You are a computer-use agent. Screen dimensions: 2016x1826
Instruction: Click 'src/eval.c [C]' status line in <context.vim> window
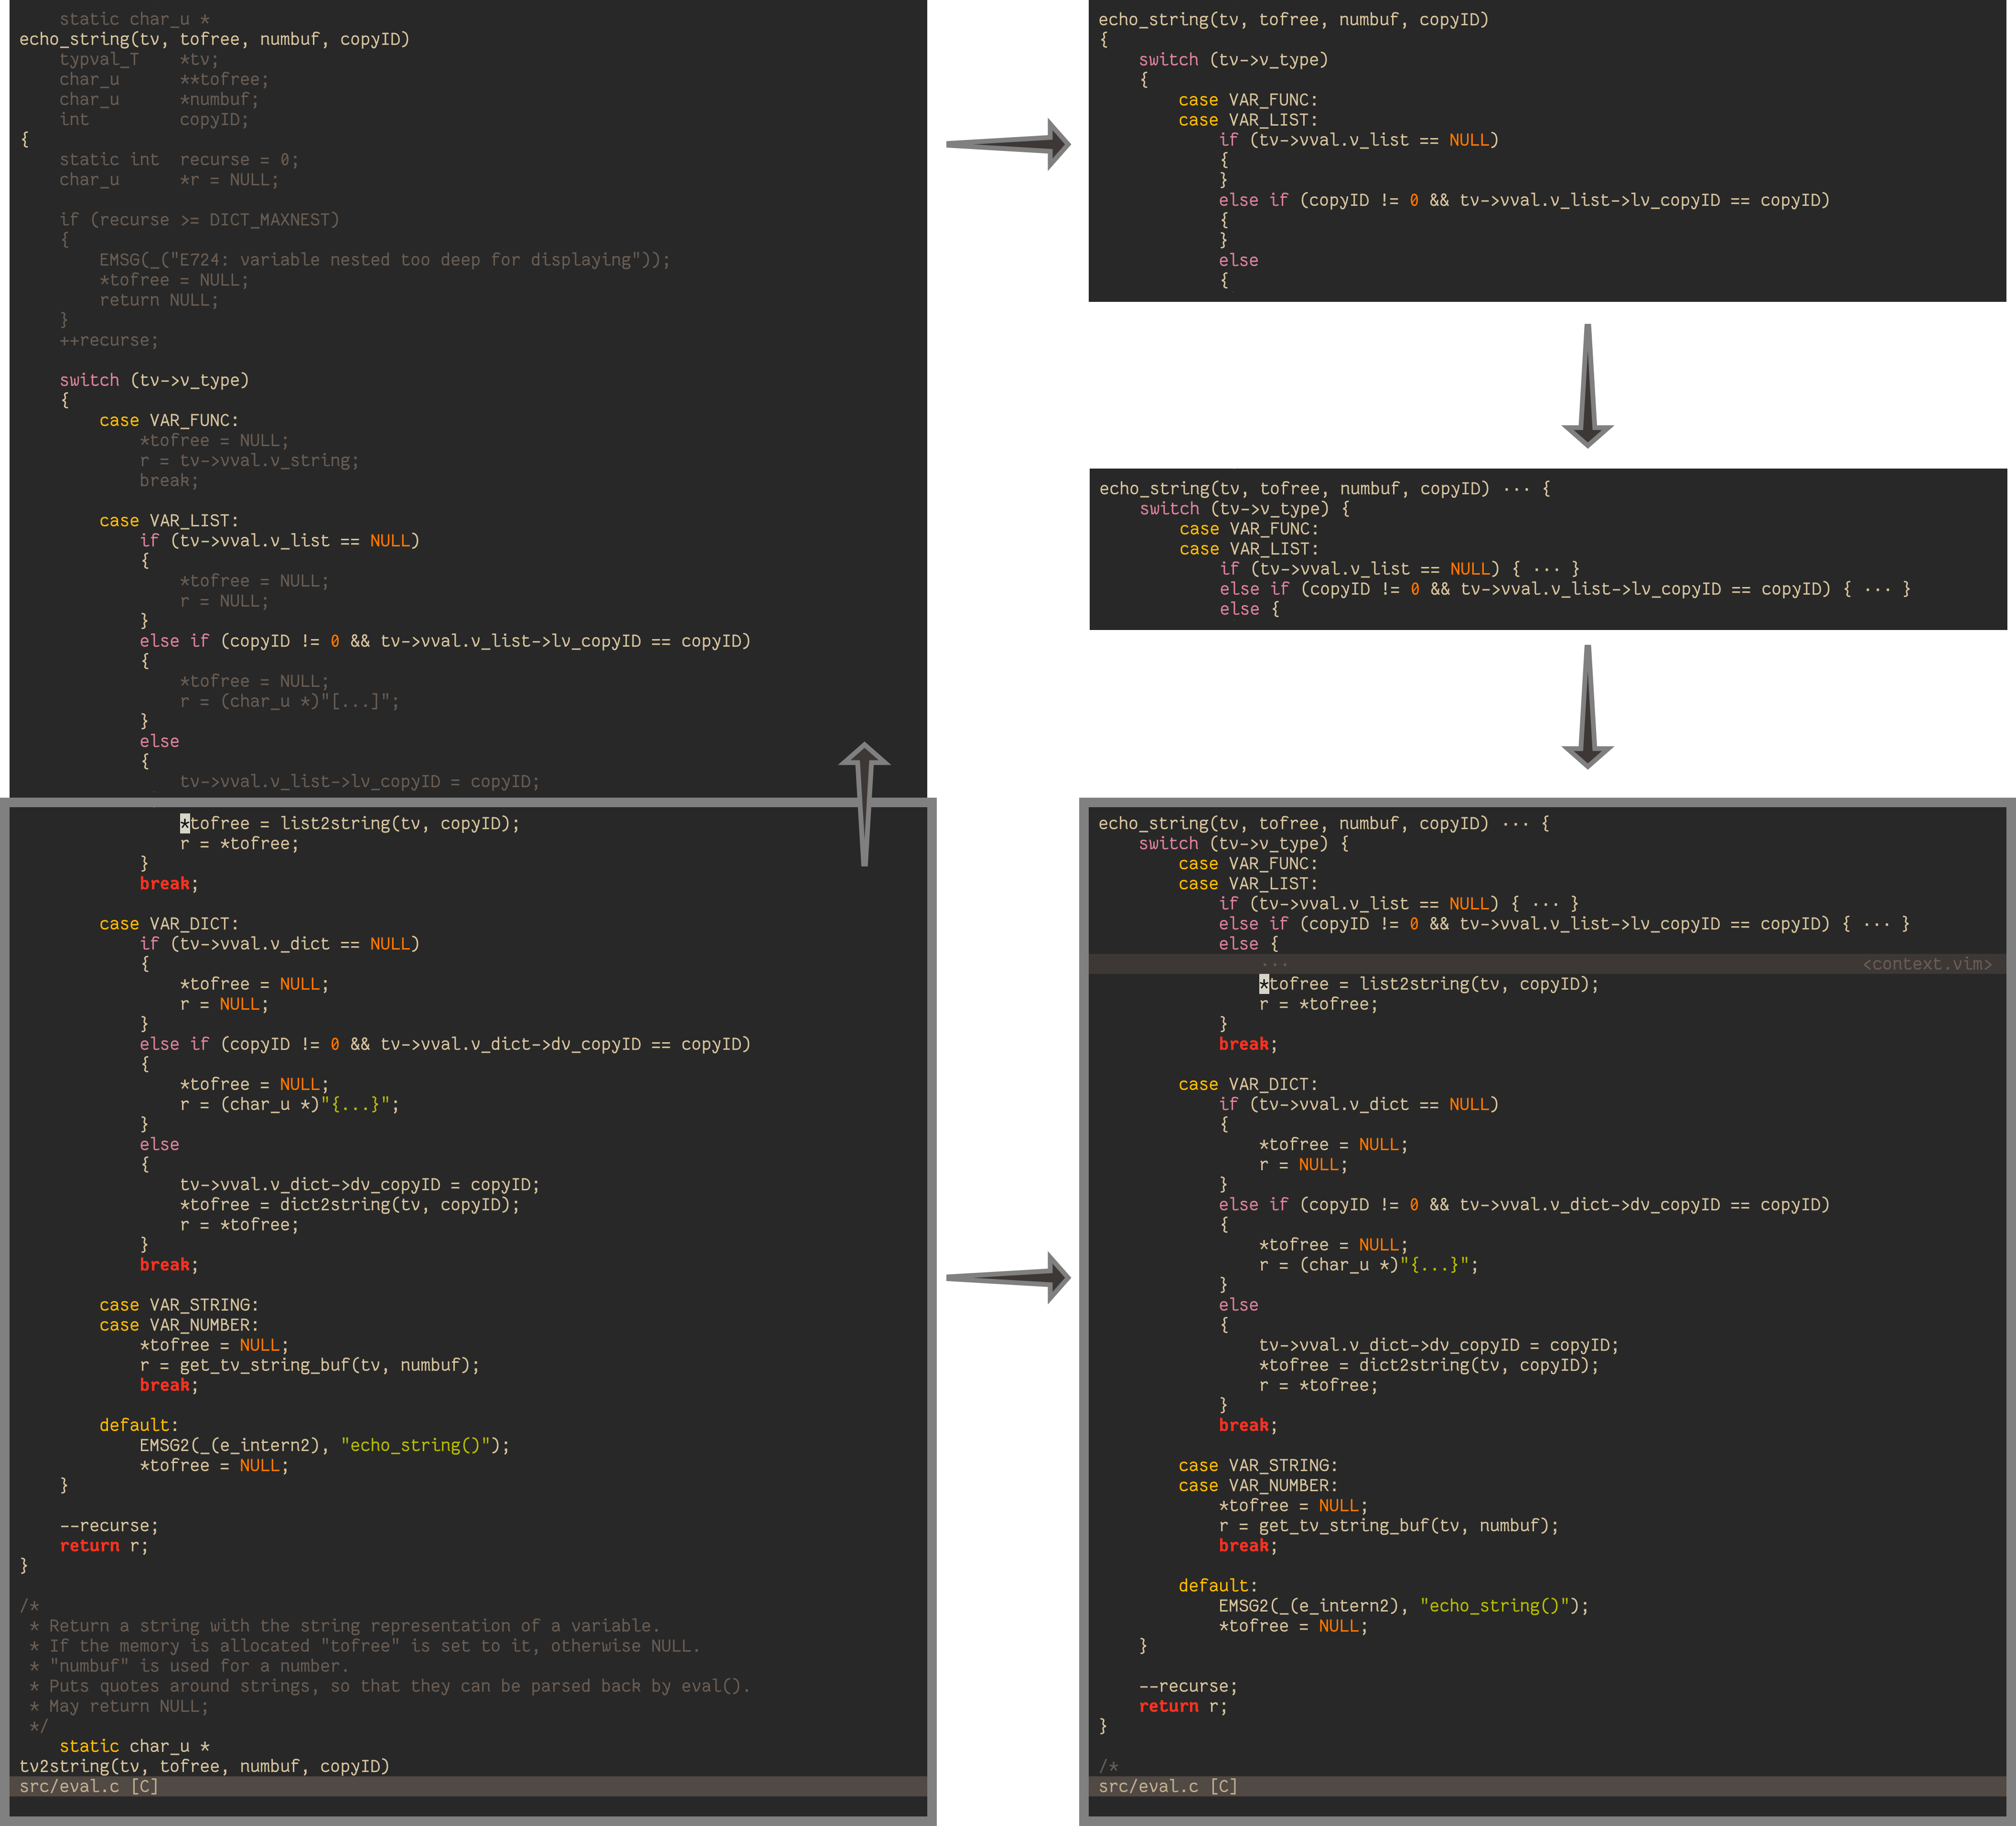coord(1547,1786)
